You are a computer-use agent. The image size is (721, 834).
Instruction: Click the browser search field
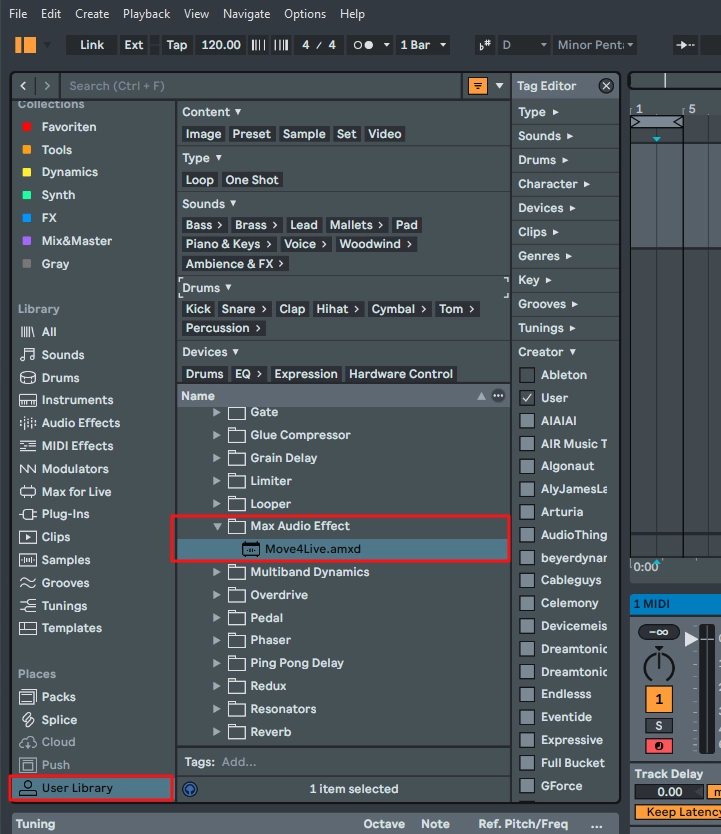261,86
